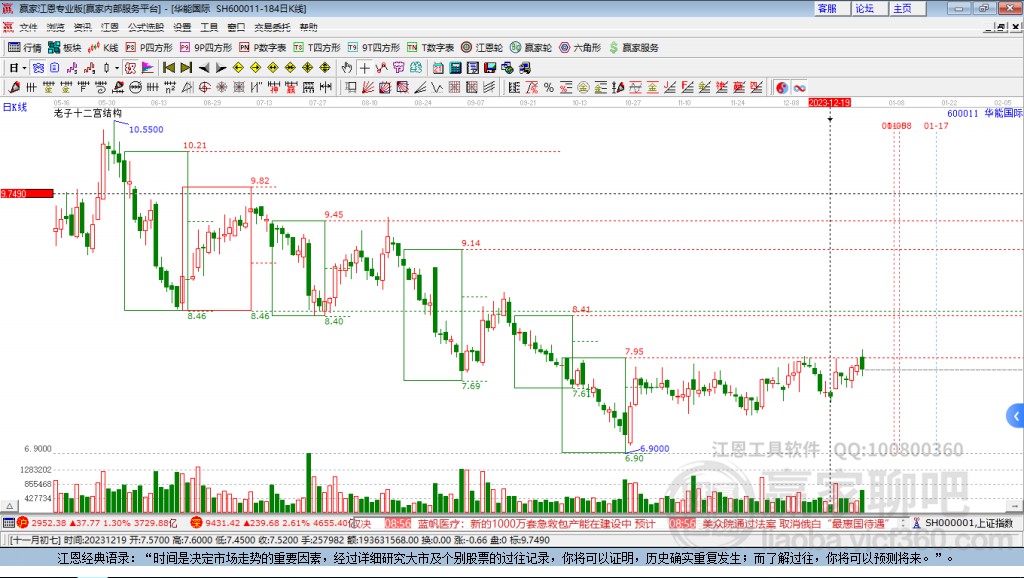The width and height of the screenshot is (1024, 578).
Task: Click the bottom-left triangle panel toggle
Action: [x=9, y=506]
